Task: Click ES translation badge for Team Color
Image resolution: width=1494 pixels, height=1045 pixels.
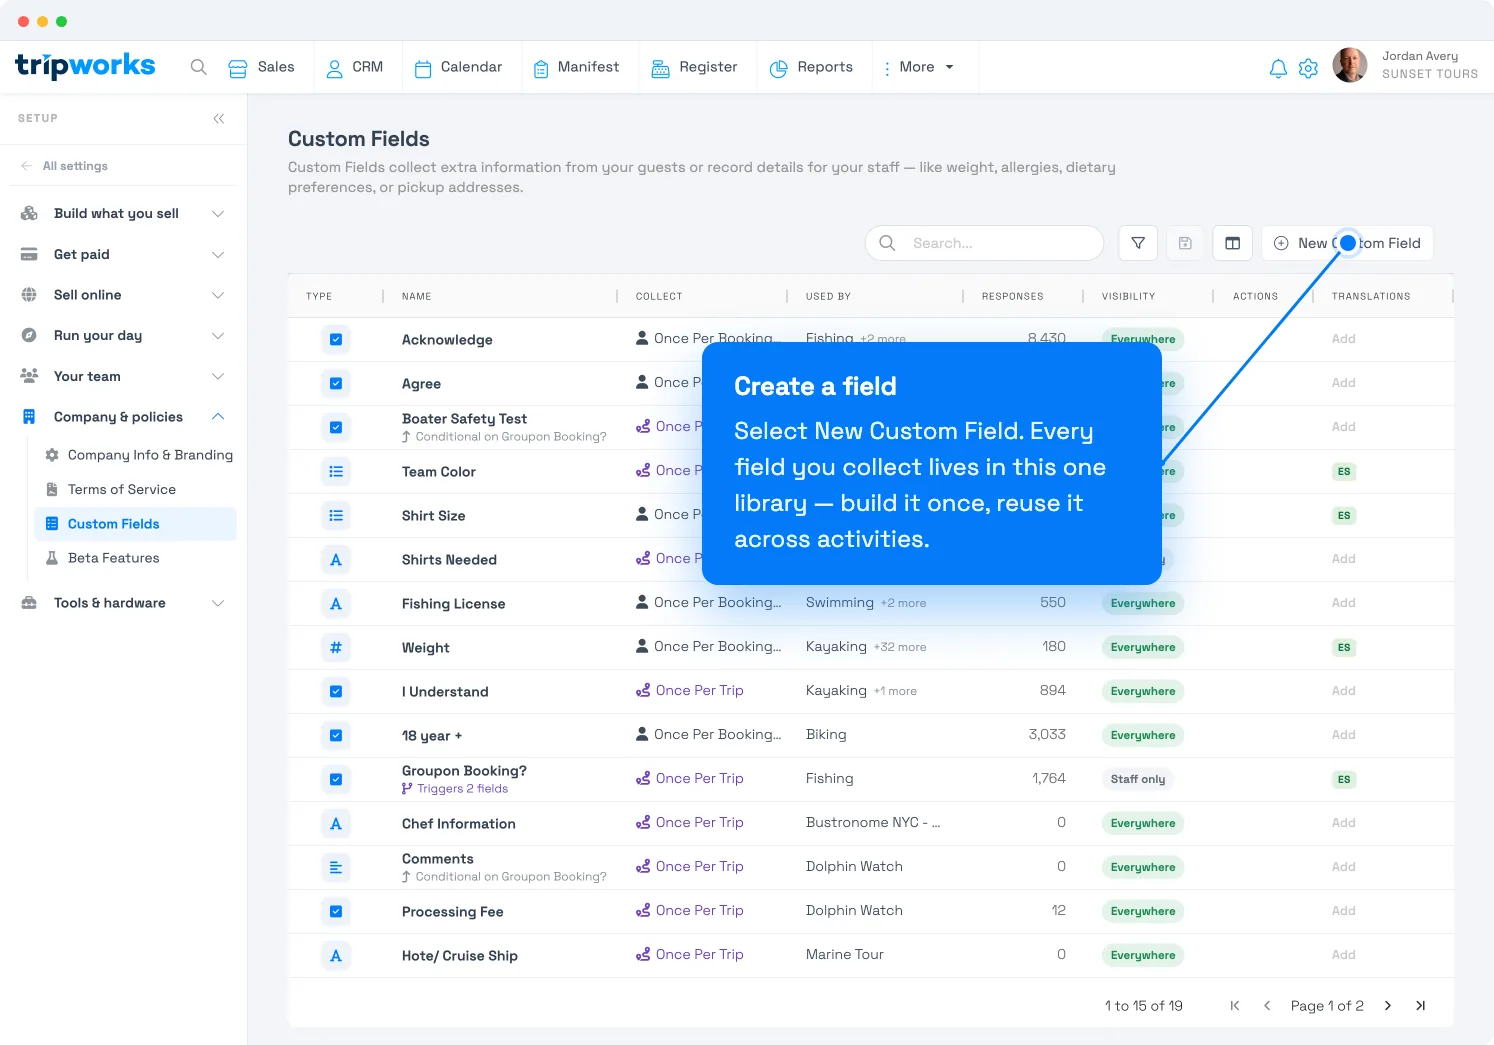Action: 1344,471
